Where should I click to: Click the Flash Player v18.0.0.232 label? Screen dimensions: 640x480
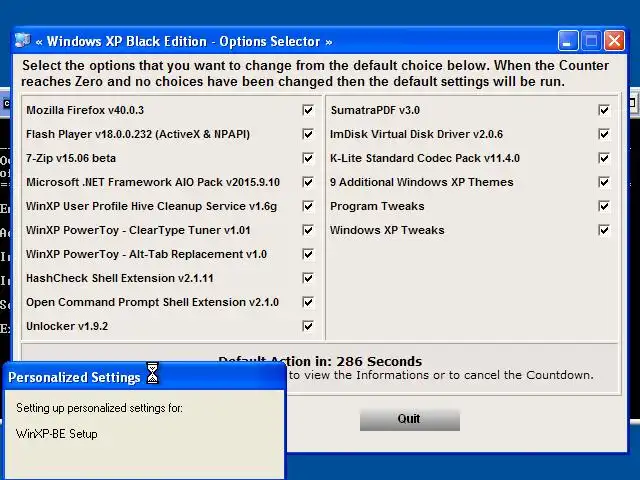pos(138,134)
